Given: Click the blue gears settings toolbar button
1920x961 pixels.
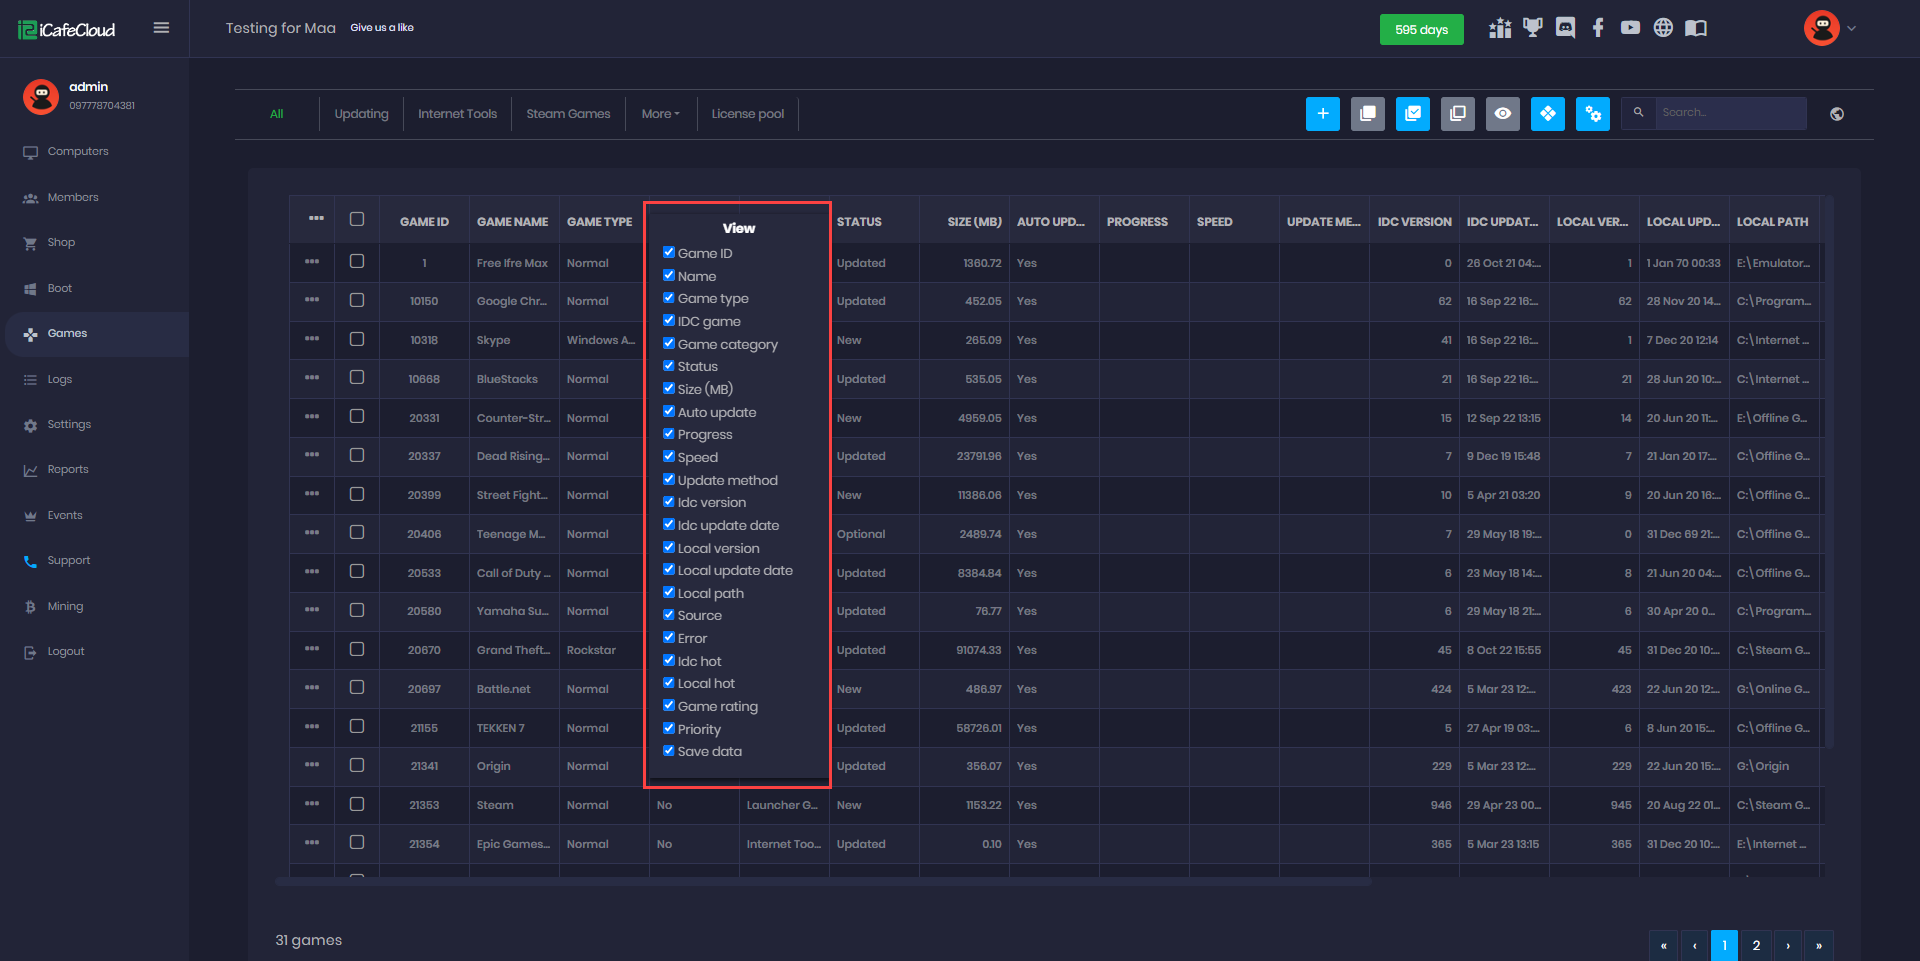Looking at the screenshot, I should tap(1592, 114).
